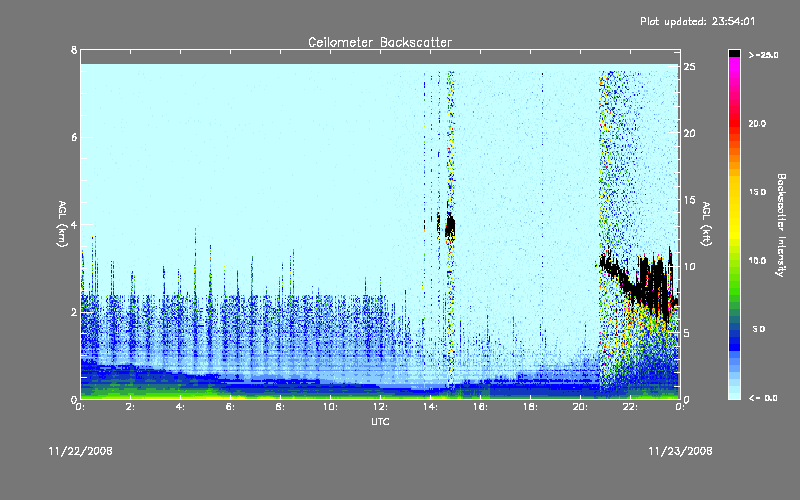Select the "Plot updated: 23:54:01" timestamp
Viewport: 800px width, 500px height.
pyautogui.click(x=697, y=21)
